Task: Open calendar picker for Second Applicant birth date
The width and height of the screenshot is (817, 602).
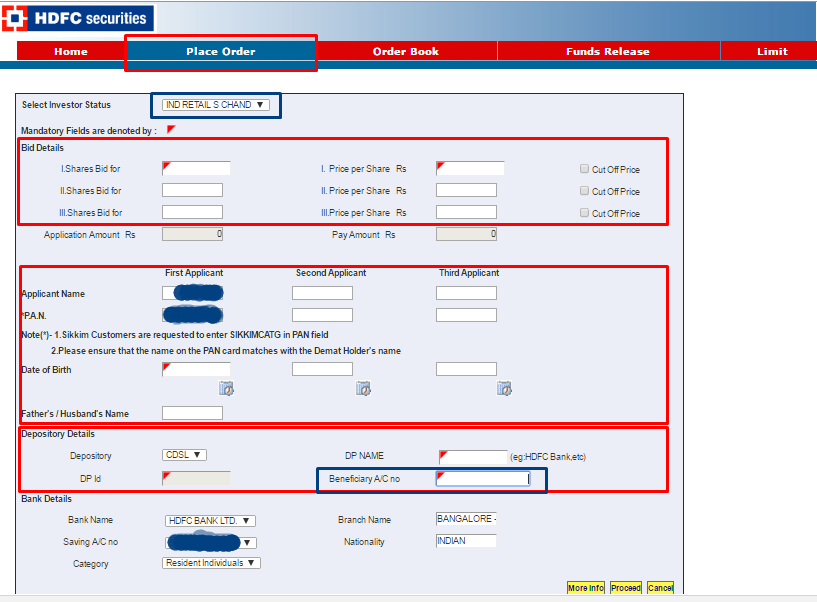Action: (x=363, y=388)
